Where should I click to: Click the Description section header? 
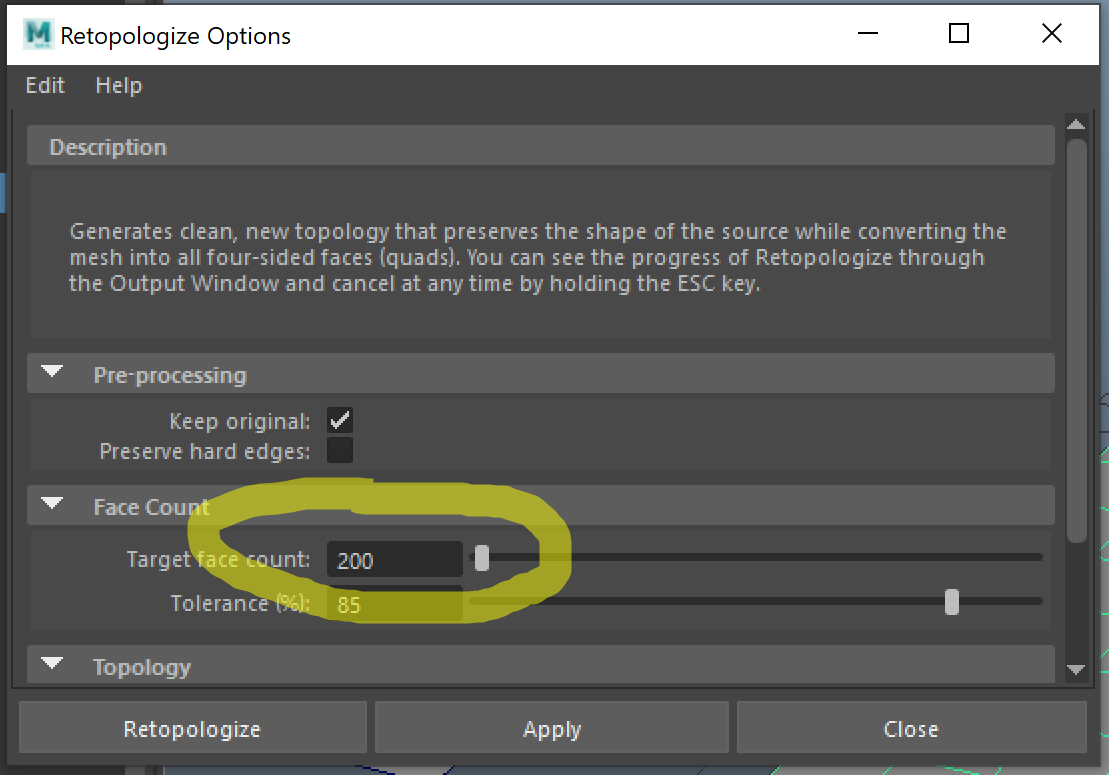pyautogui.click(x=108, y=146)
